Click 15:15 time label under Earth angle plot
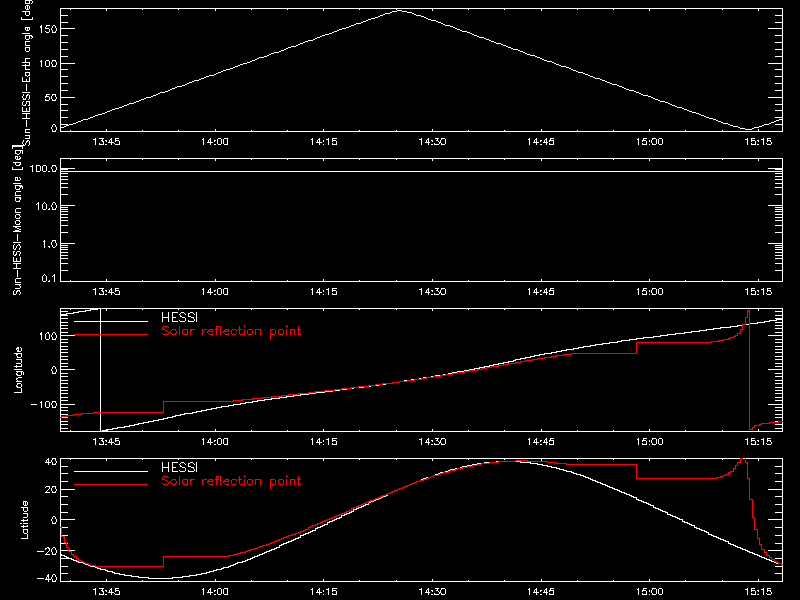This screenshot has height=600, width=800. click(758, 142)
